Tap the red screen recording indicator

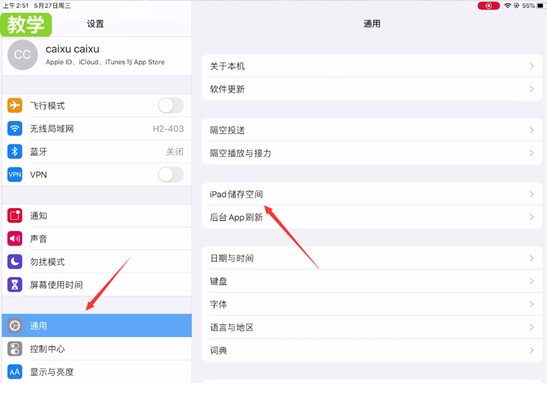point(488,6)
